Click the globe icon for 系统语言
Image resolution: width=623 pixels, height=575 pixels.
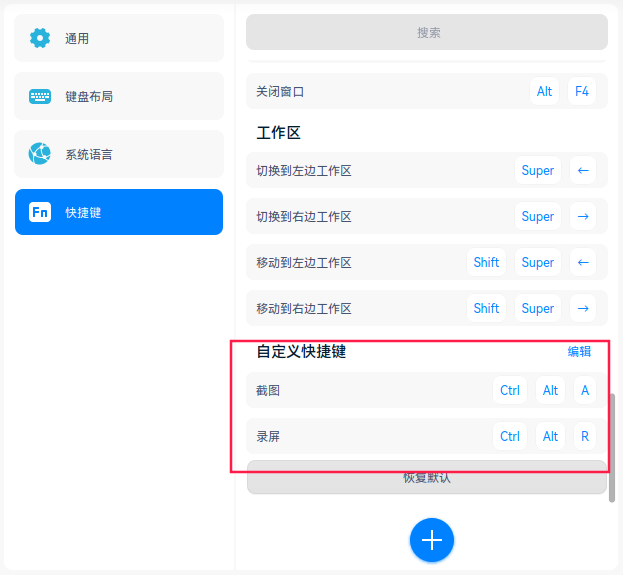[40, 154]
